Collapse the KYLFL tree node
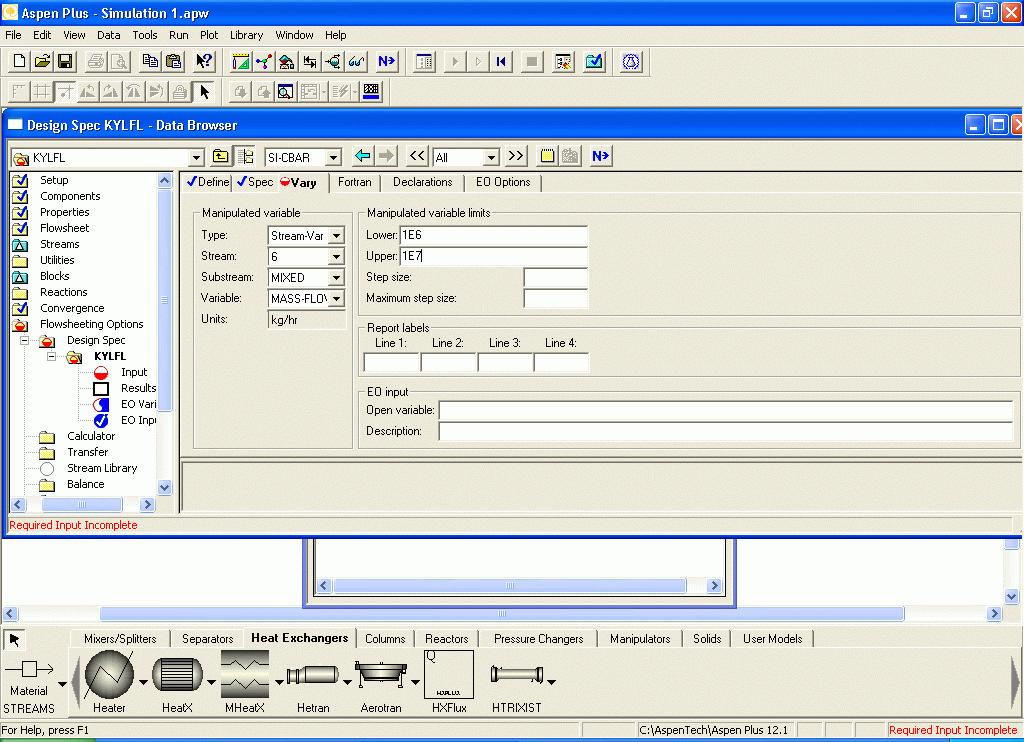 [x=51, y=357]
